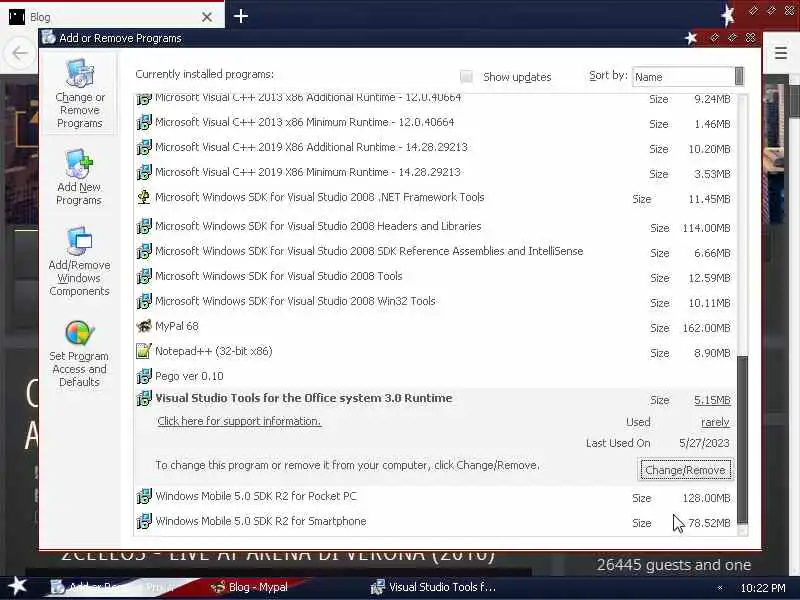Click the Visual Studio Tools Office Runtime title
The width and height of the screenshot is (800, 600).
coord(304,398)
